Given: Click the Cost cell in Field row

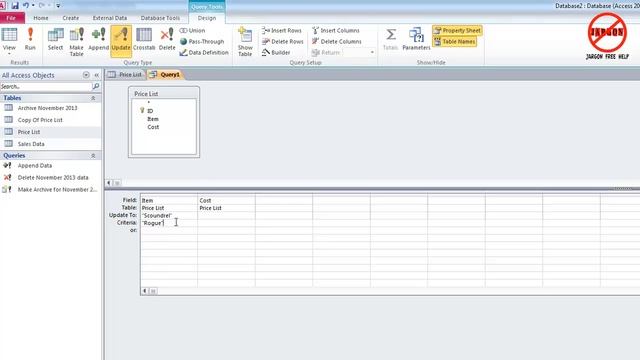Looking at the screenshot, I should pyautogui.click(x=227, y=200).
